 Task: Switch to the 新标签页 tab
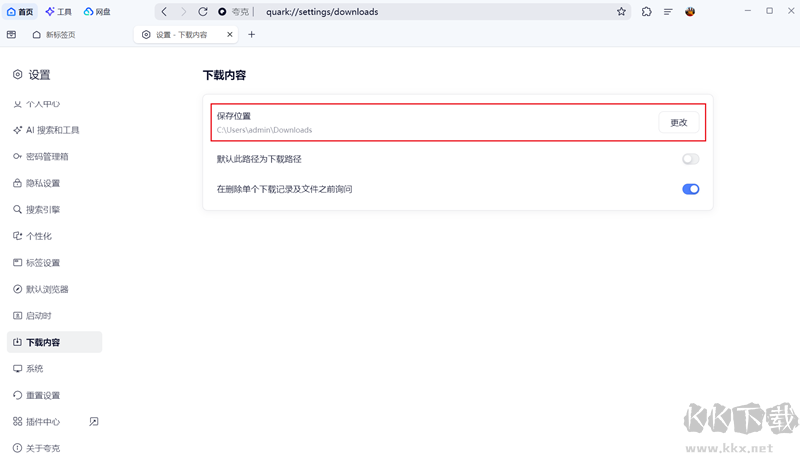[x=60, y=34]
